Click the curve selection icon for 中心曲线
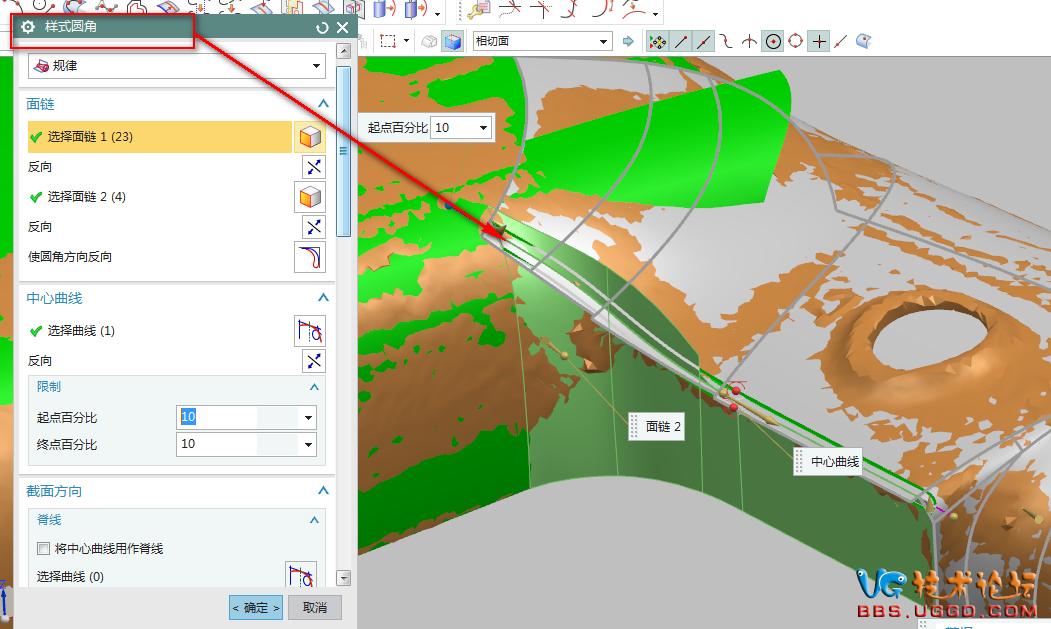 (310, 331)
